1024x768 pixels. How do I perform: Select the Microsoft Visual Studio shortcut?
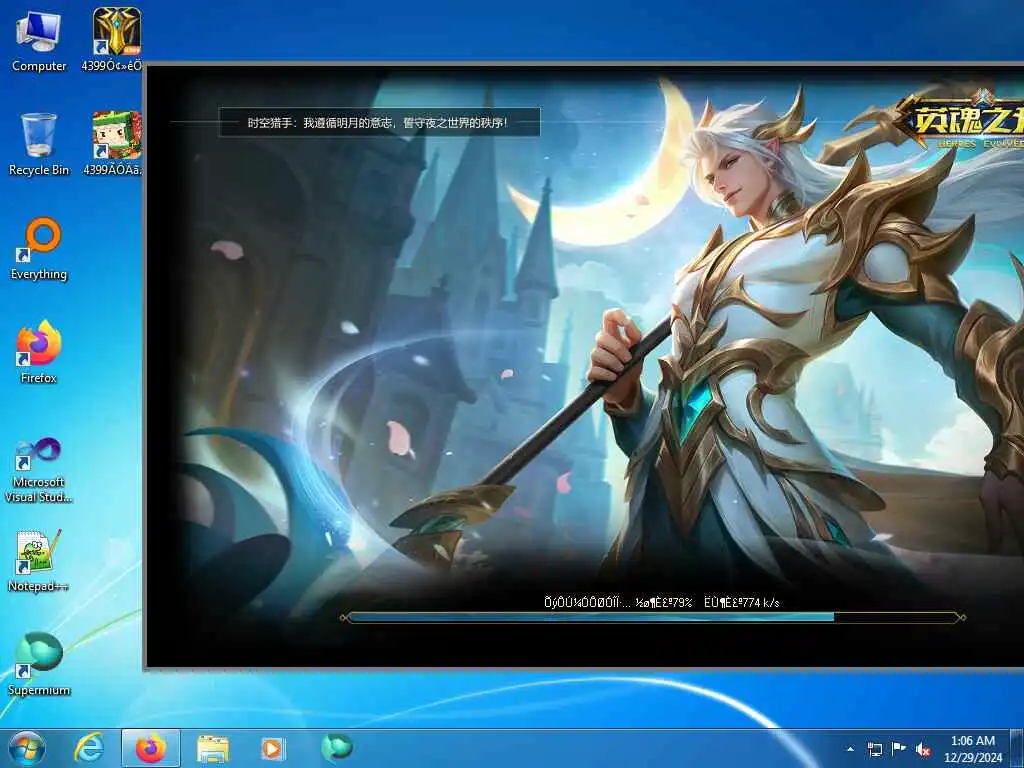39,470
